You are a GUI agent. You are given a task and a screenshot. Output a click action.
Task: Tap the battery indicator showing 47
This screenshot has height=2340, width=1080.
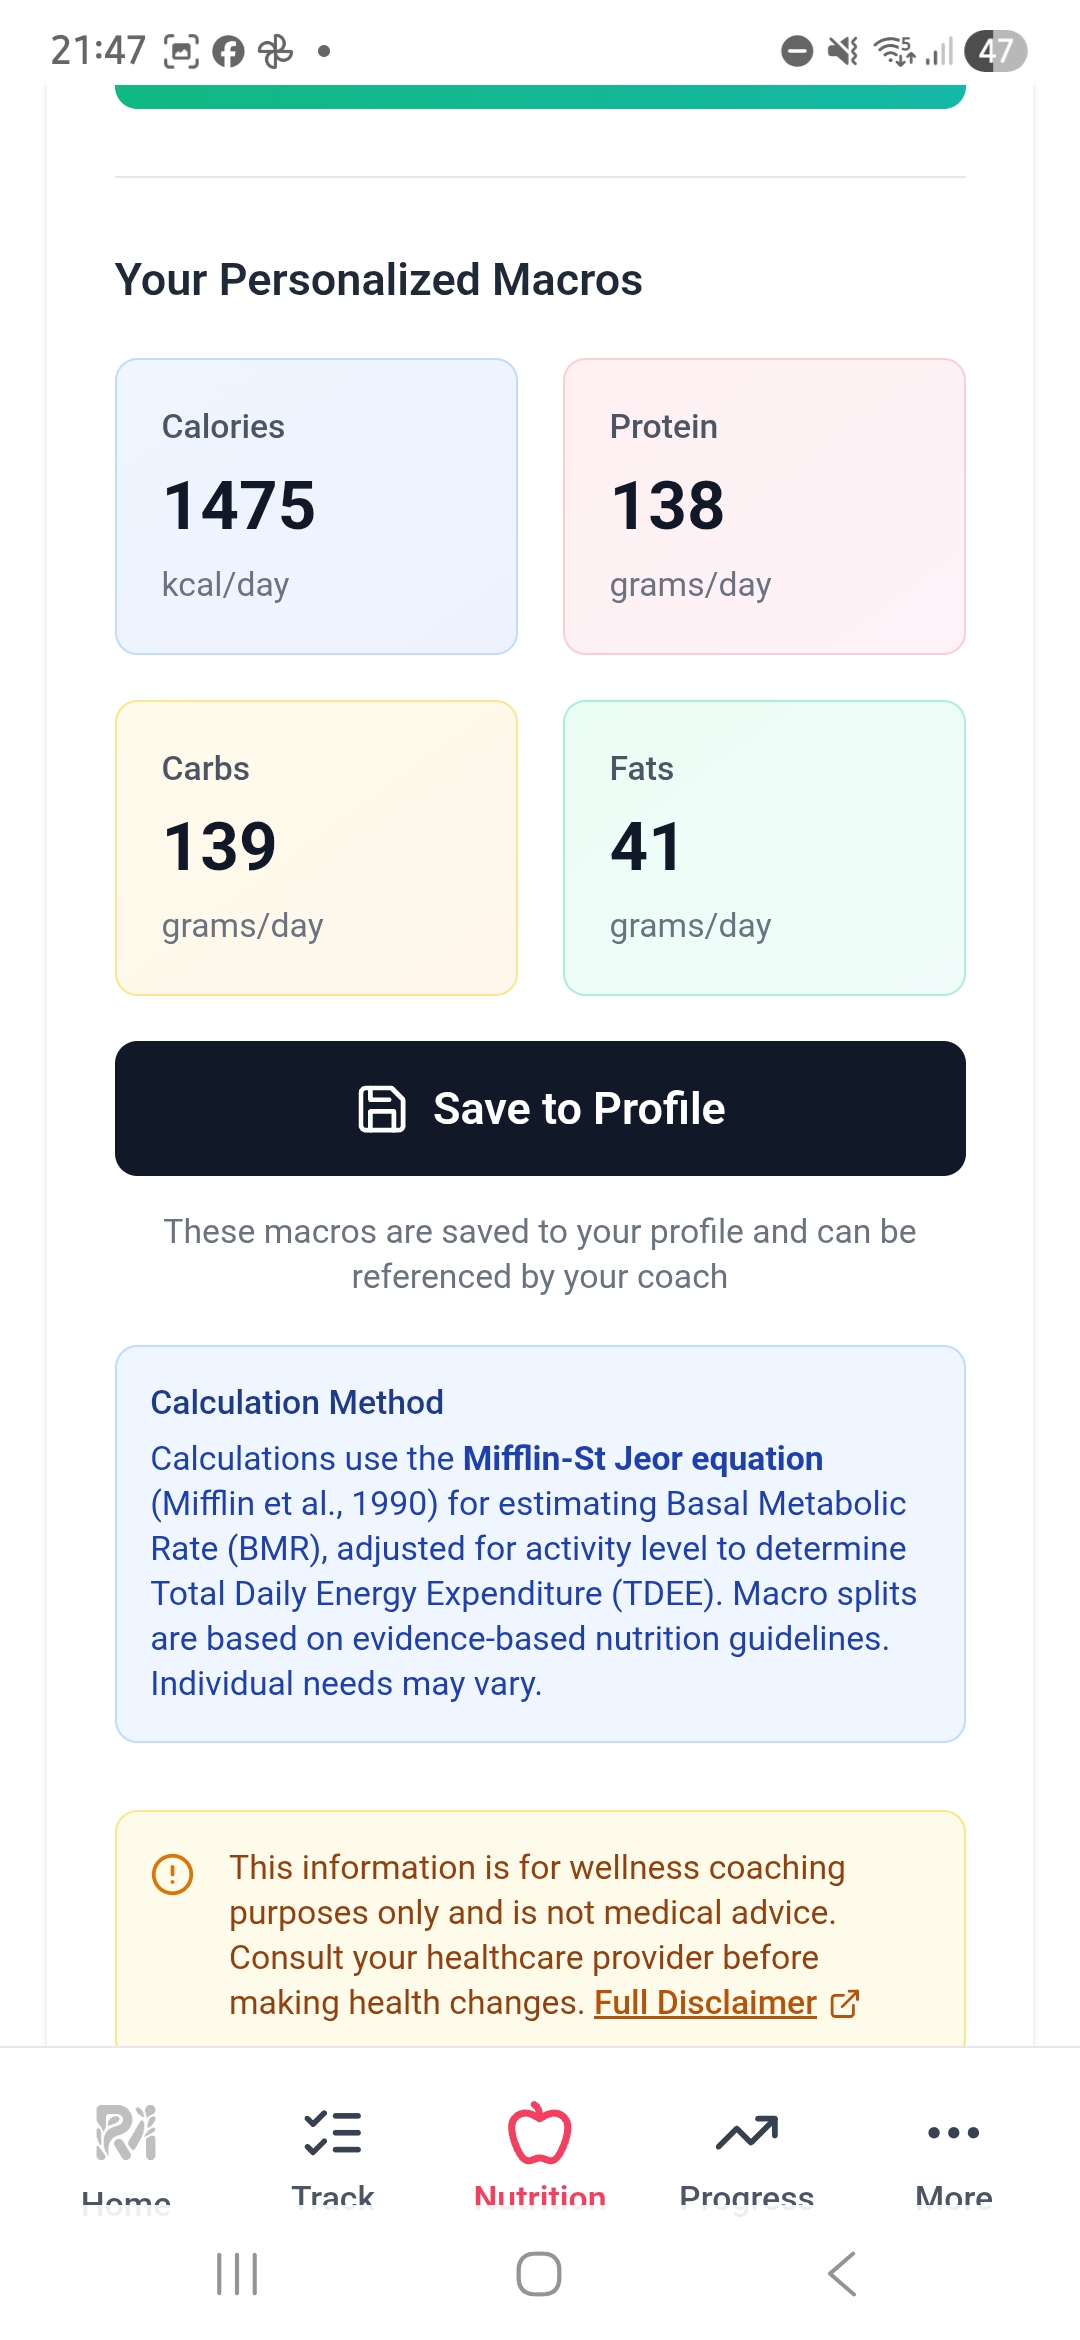(x=995, y=50)
